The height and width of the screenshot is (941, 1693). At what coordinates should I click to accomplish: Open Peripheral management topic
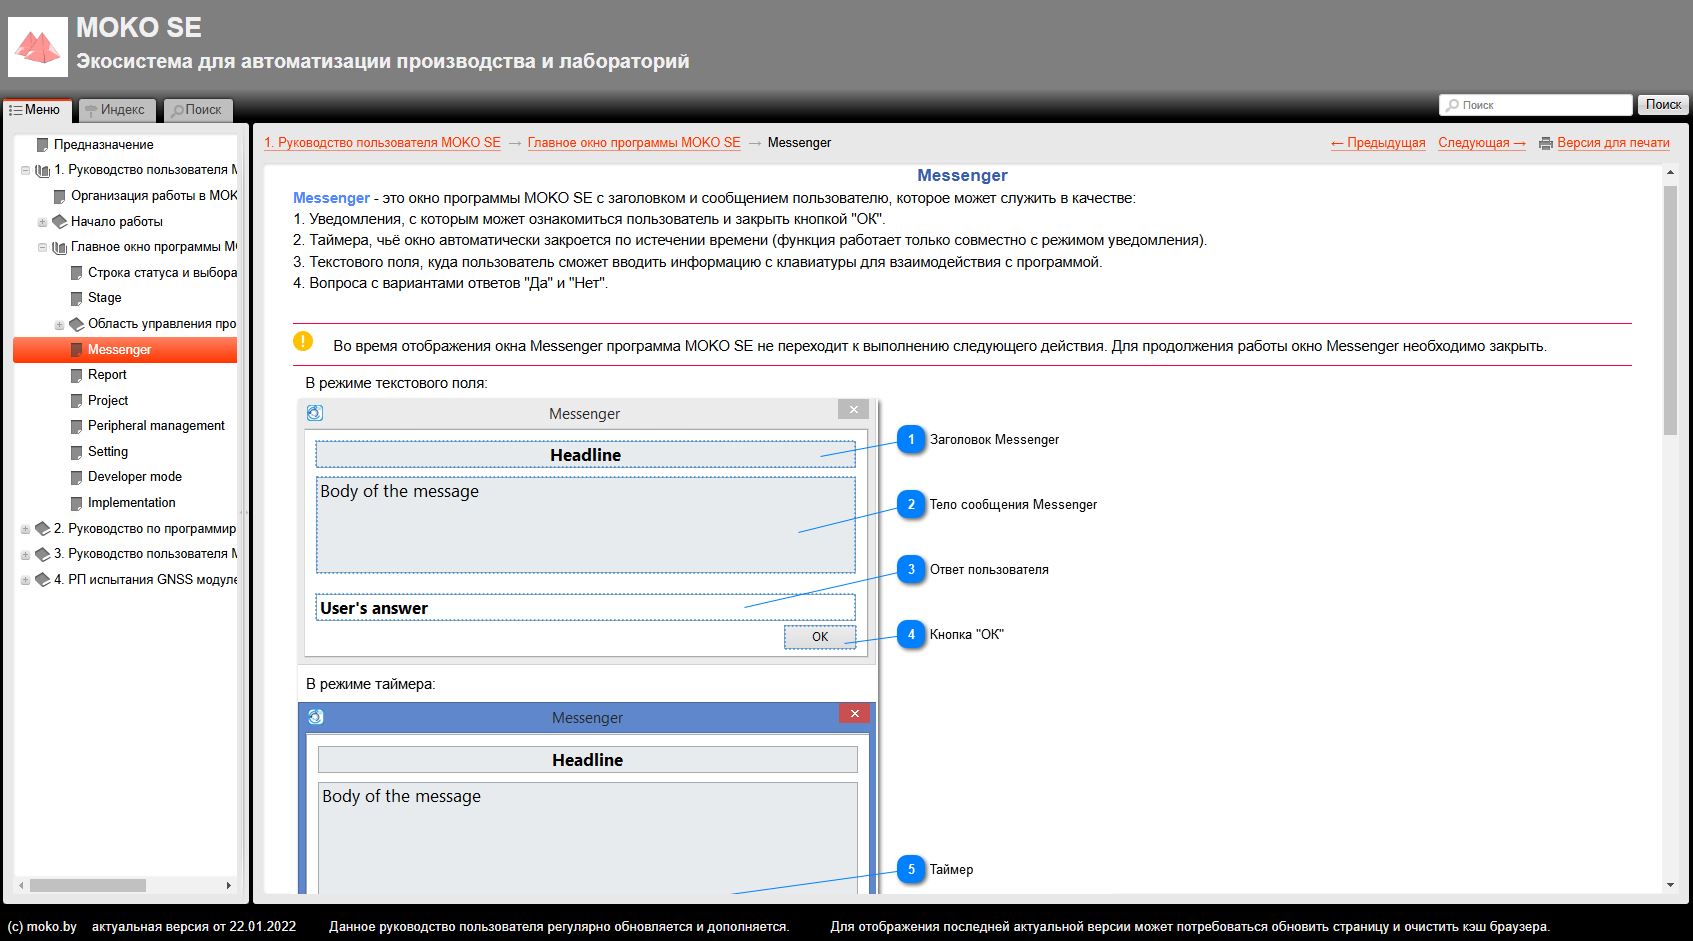pyautogui.click(x=156, y=426)
